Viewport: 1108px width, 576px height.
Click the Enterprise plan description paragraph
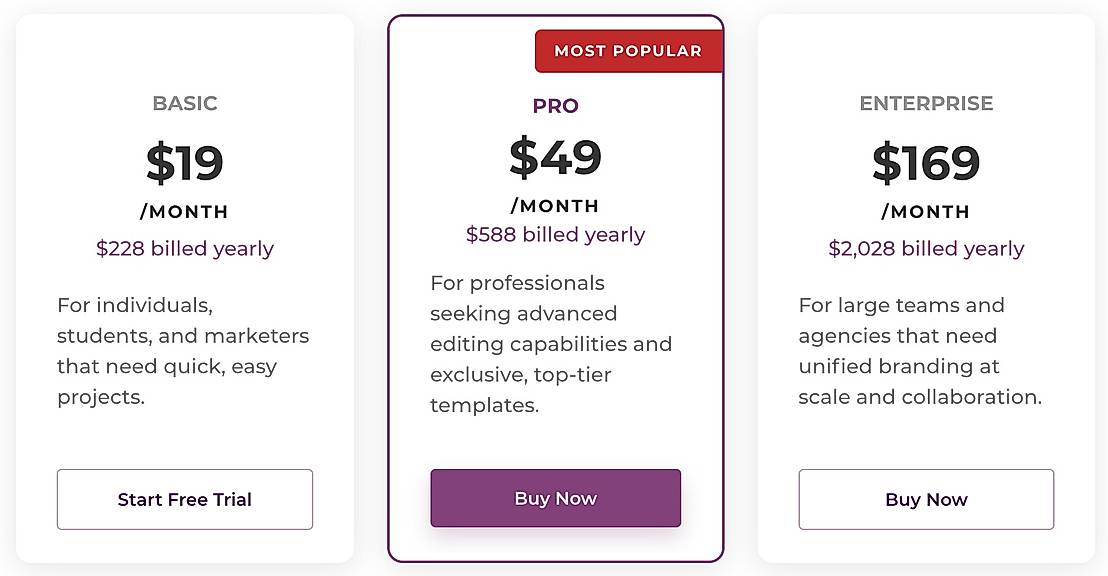920,351
